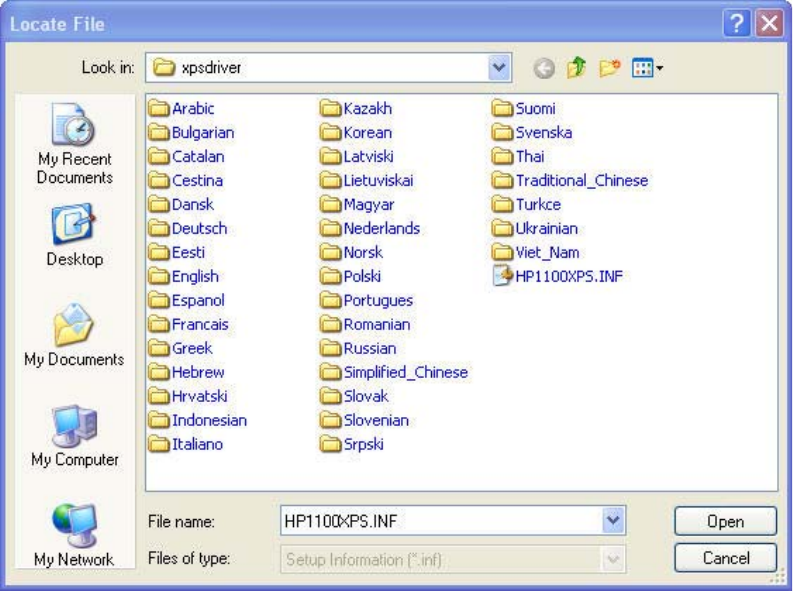Select the Bulgarian folder
This screenshot has width=793, height=591.
191,132
